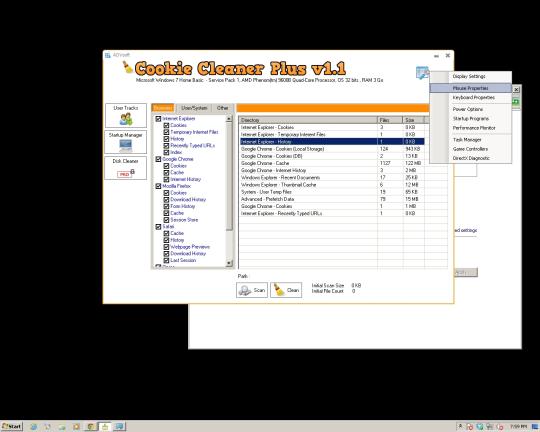540x432 pixels.
Task: Uncheck Internet History under Google Chrome
Action: (x=166, y=179)
